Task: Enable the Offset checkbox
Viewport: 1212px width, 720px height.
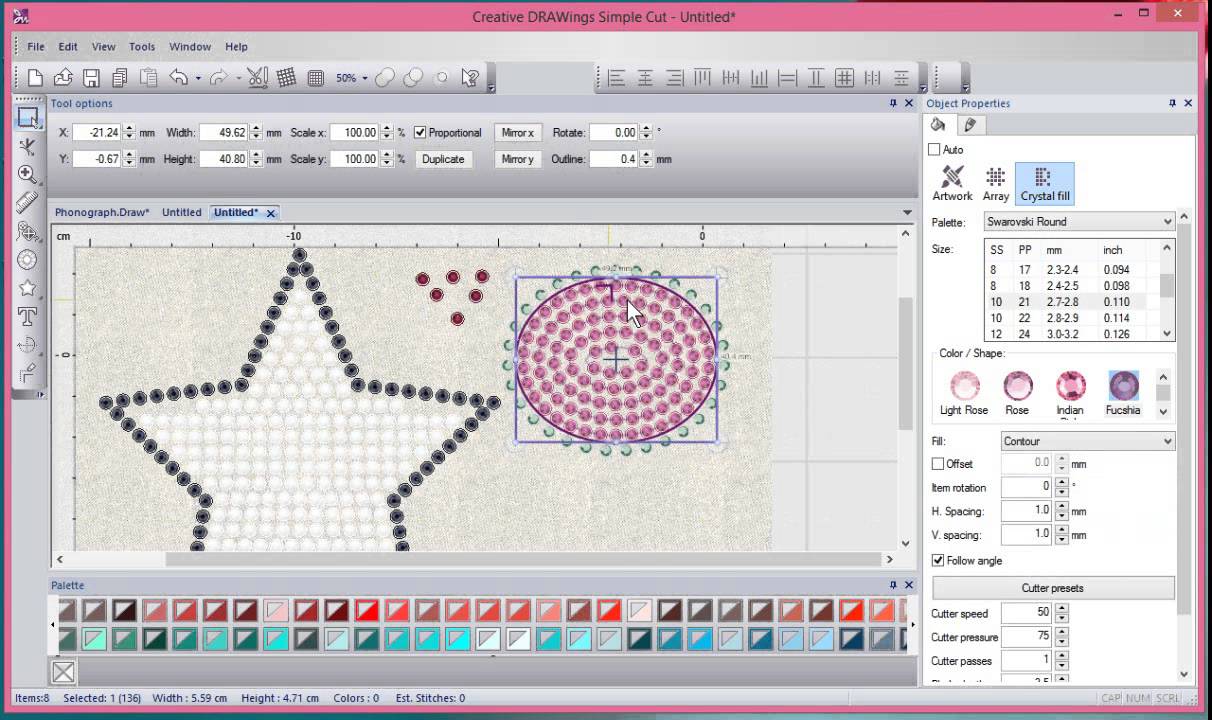Action: pyautogui.click(x=938, y=464)
